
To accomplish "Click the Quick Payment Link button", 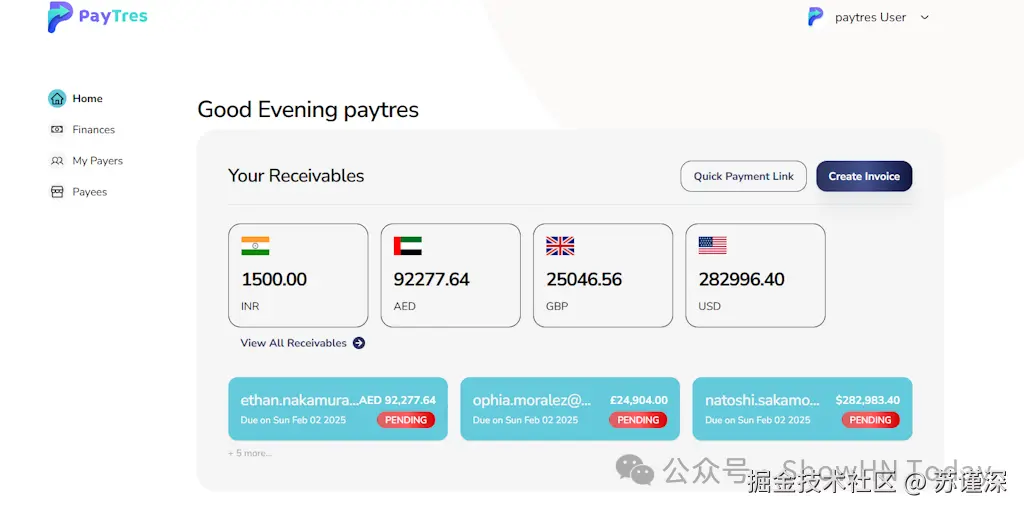I will pos(743,176).
